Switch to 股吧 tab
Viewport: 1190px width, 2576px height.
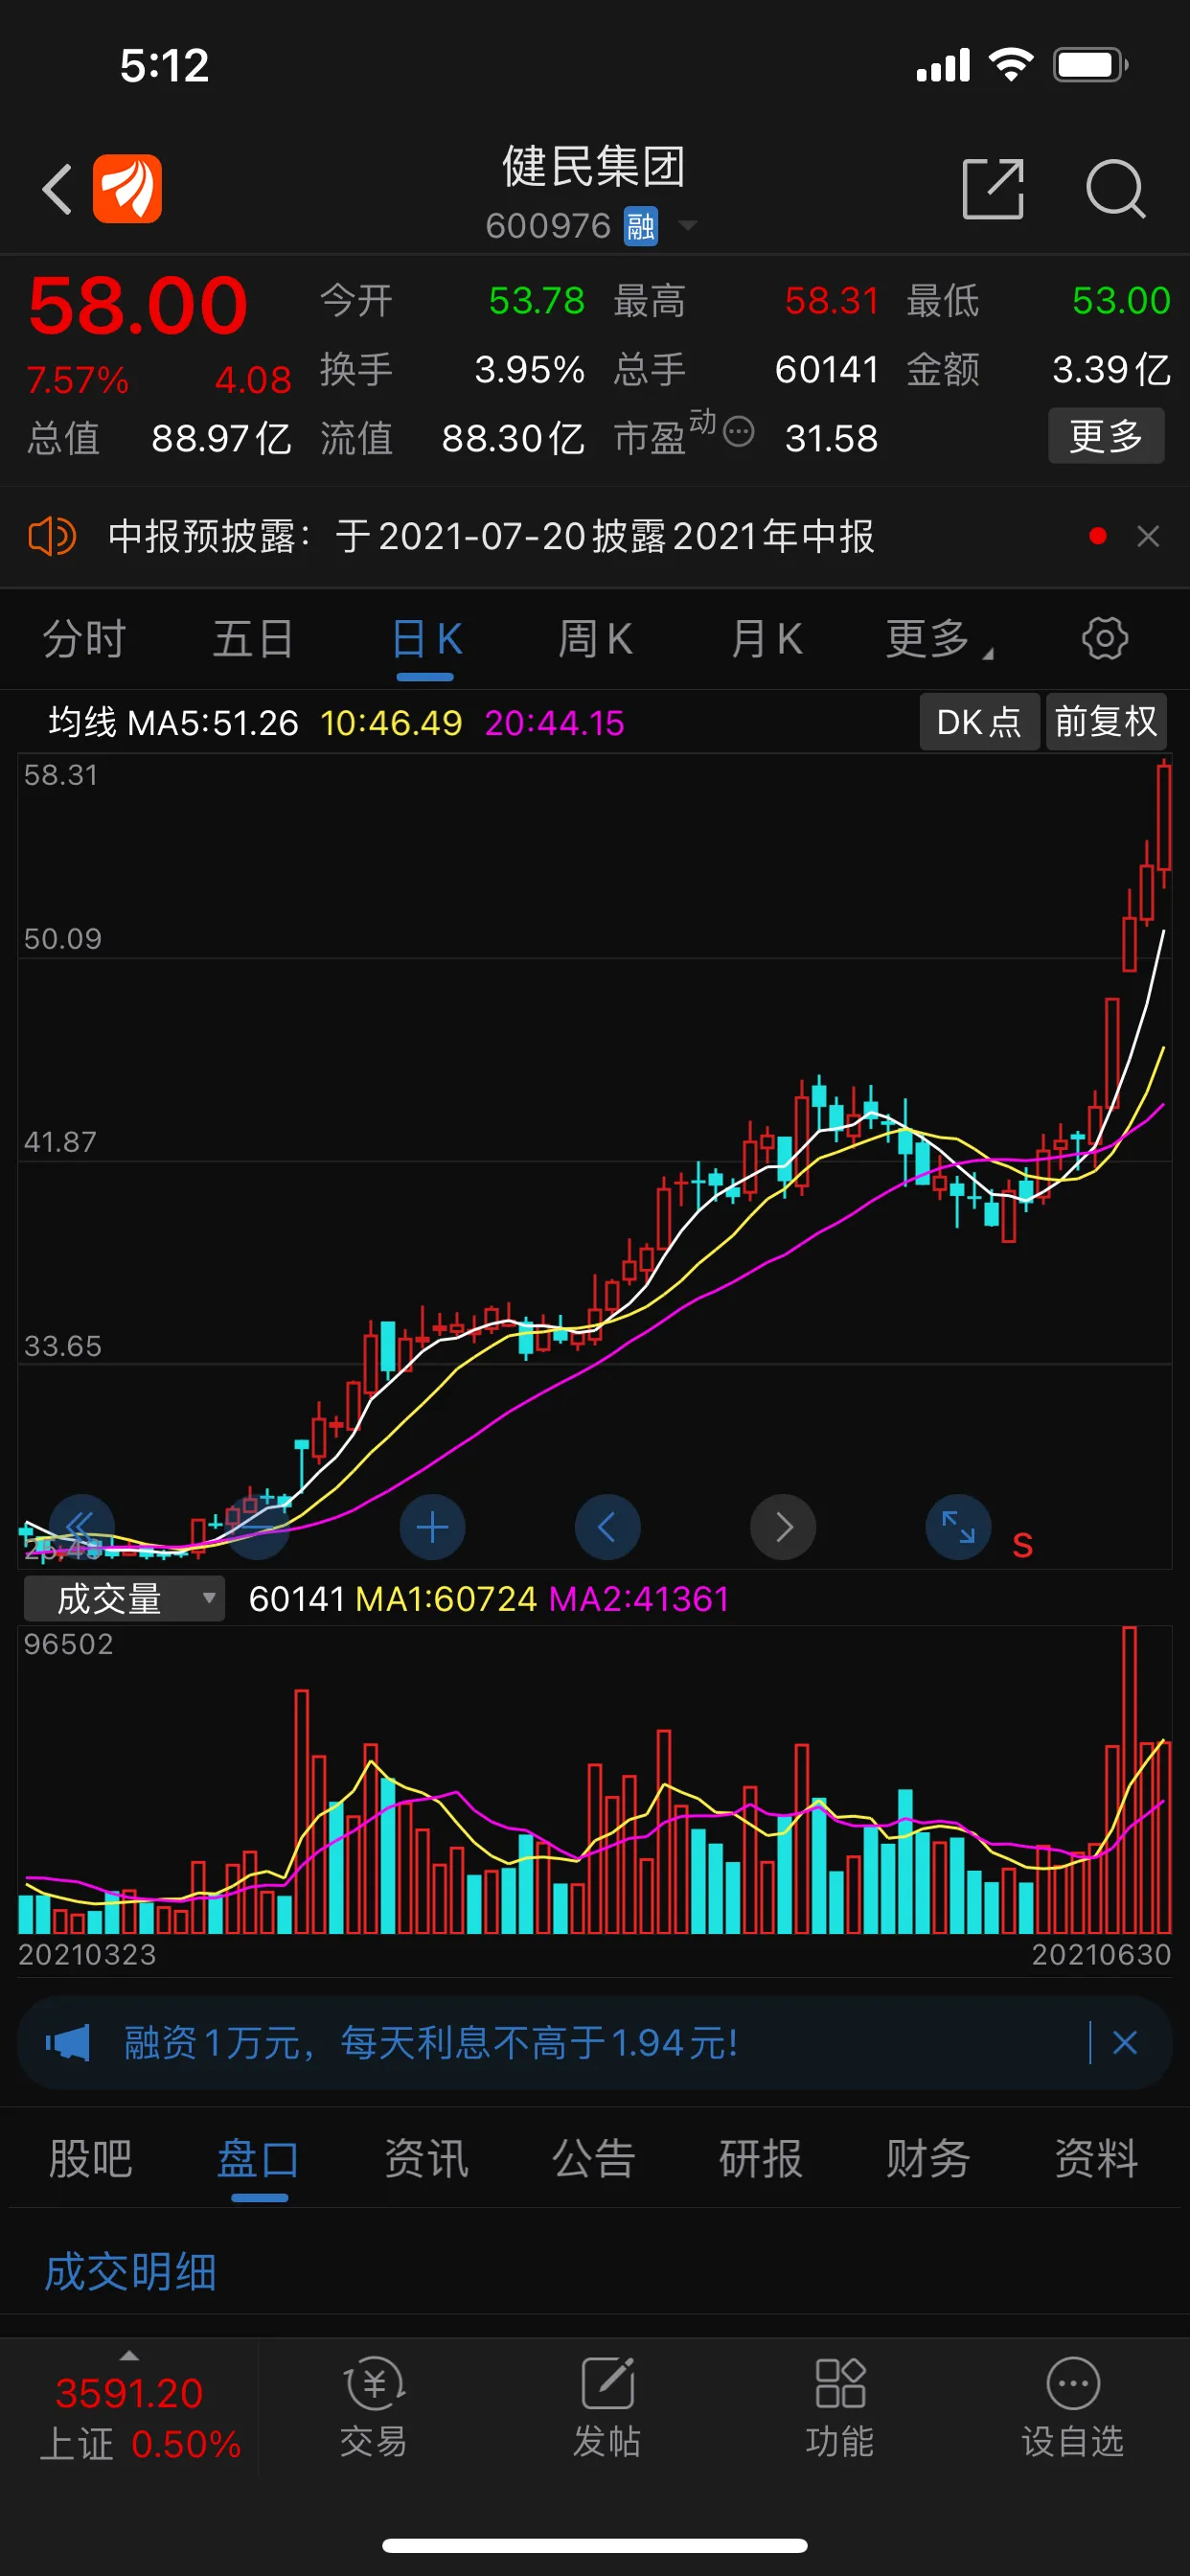point(91,2158)
